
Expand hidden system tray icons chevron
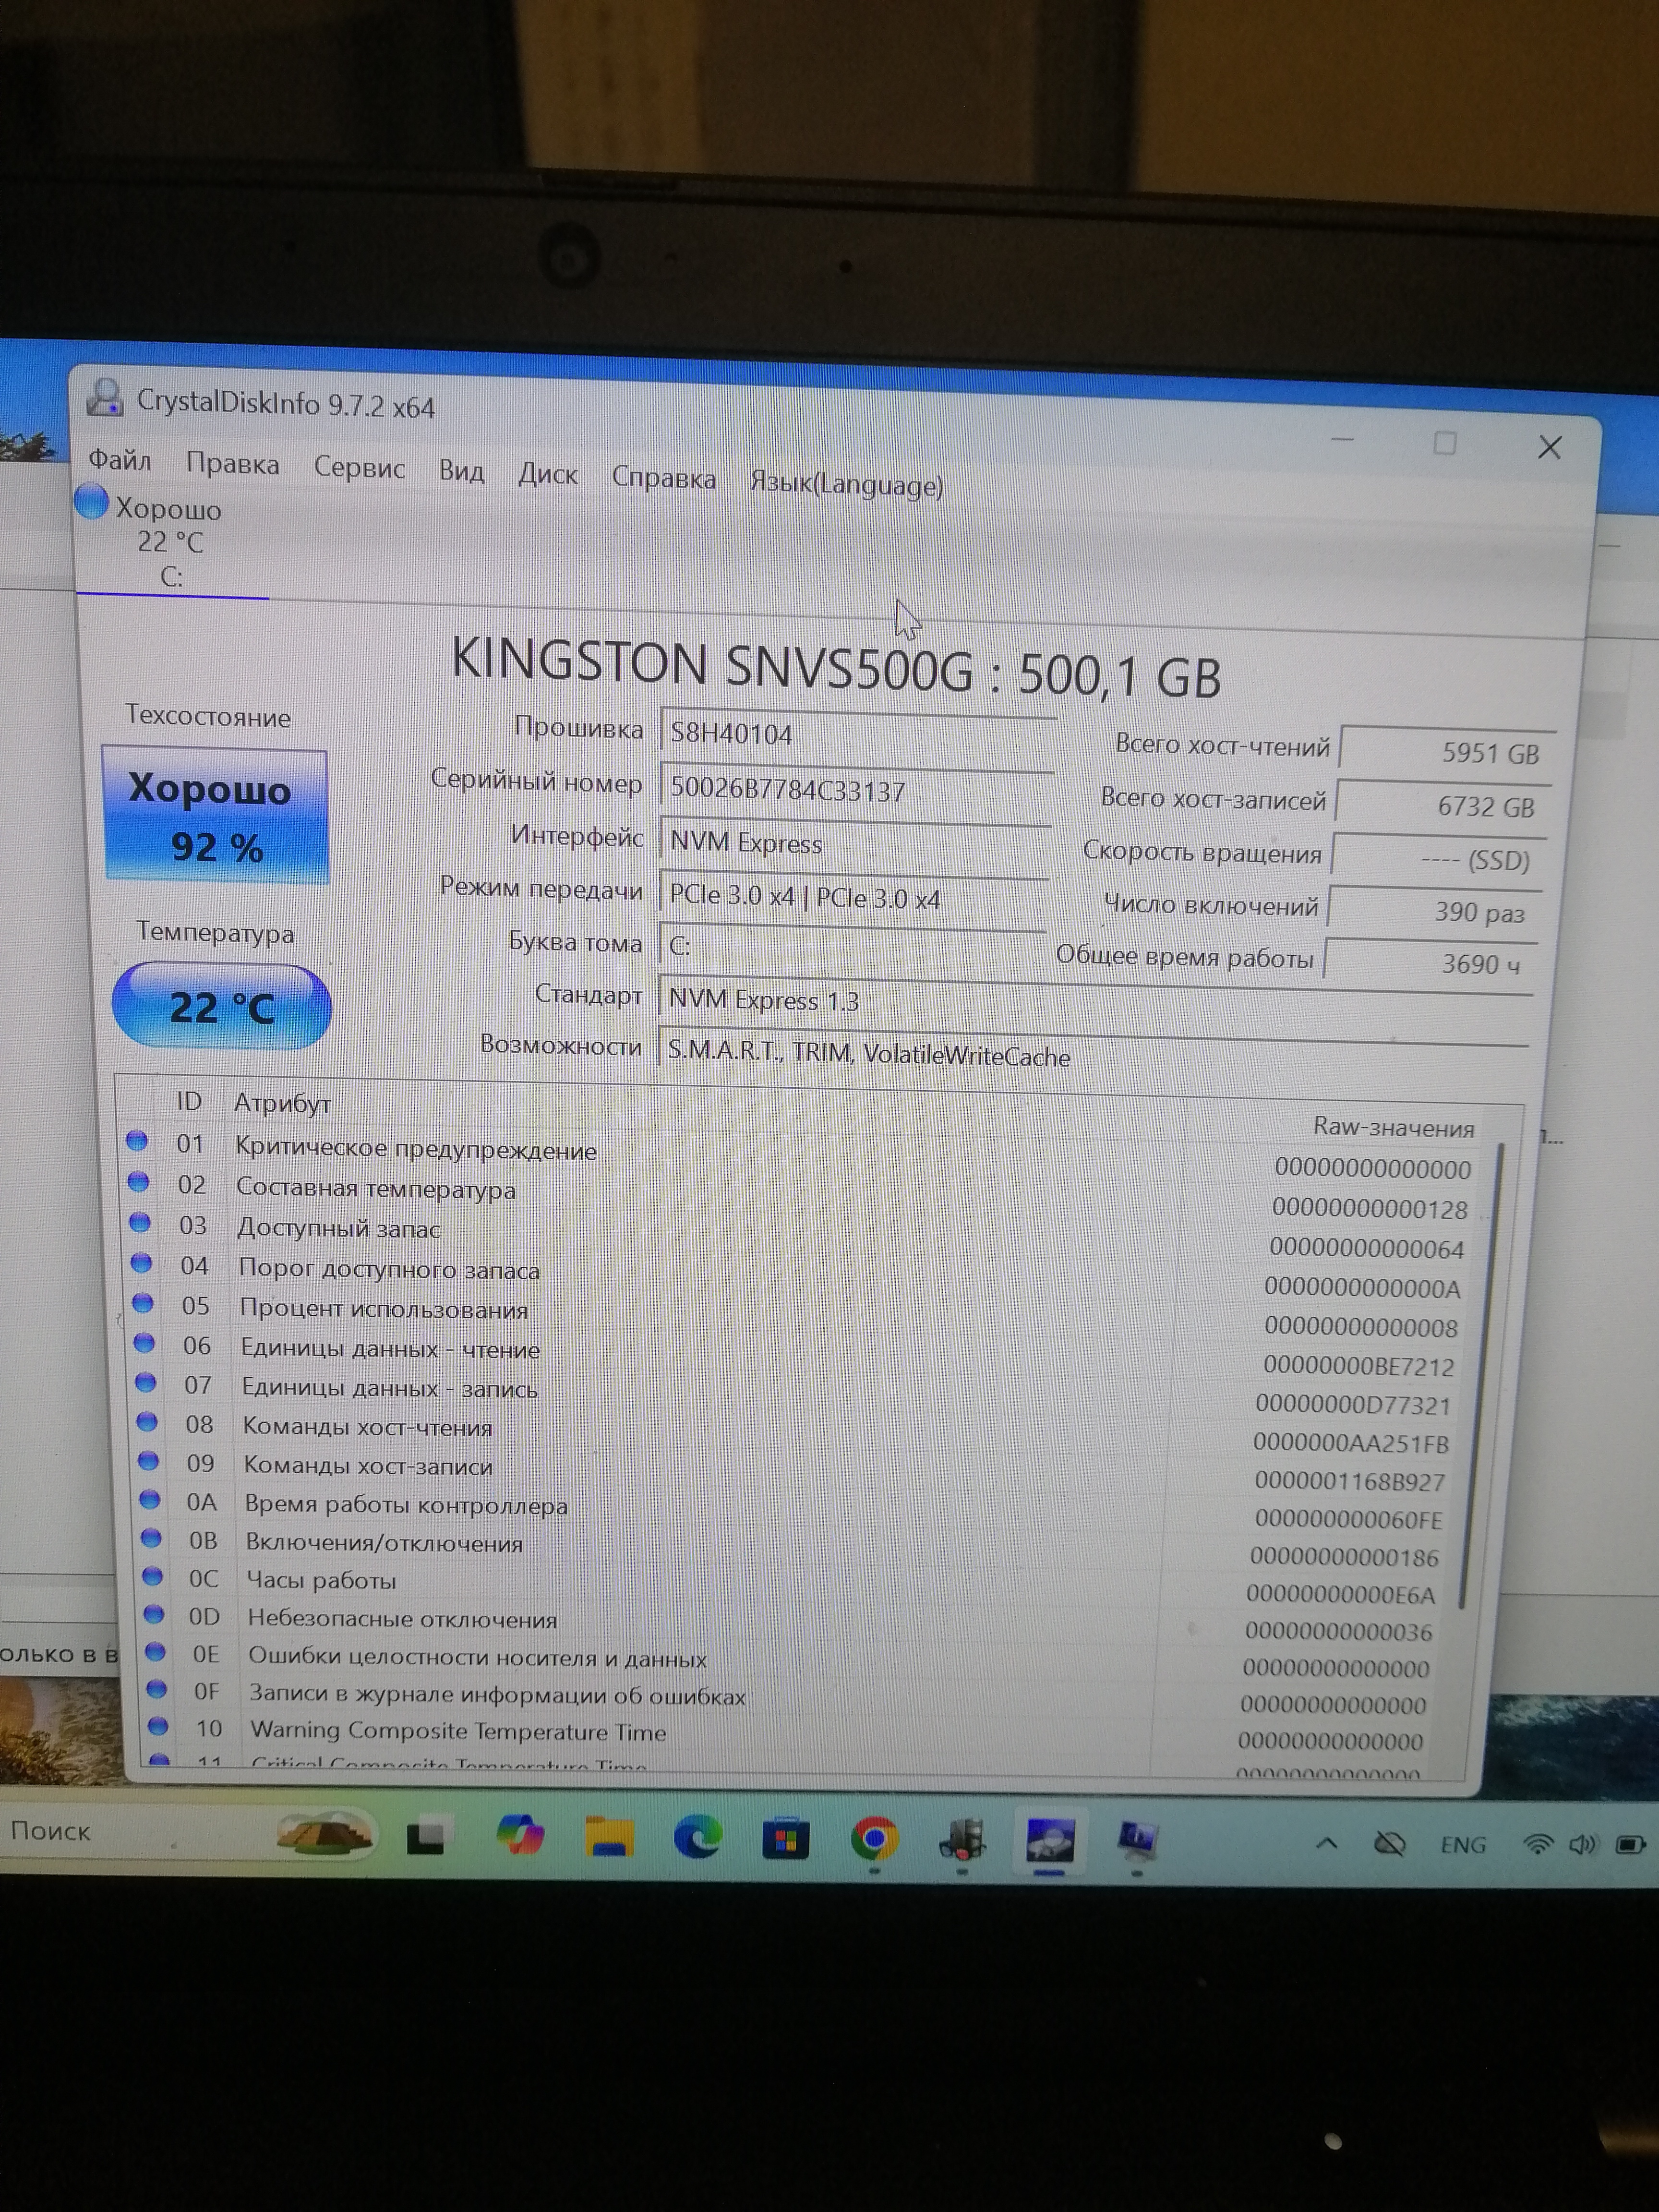point(1326,1843)
